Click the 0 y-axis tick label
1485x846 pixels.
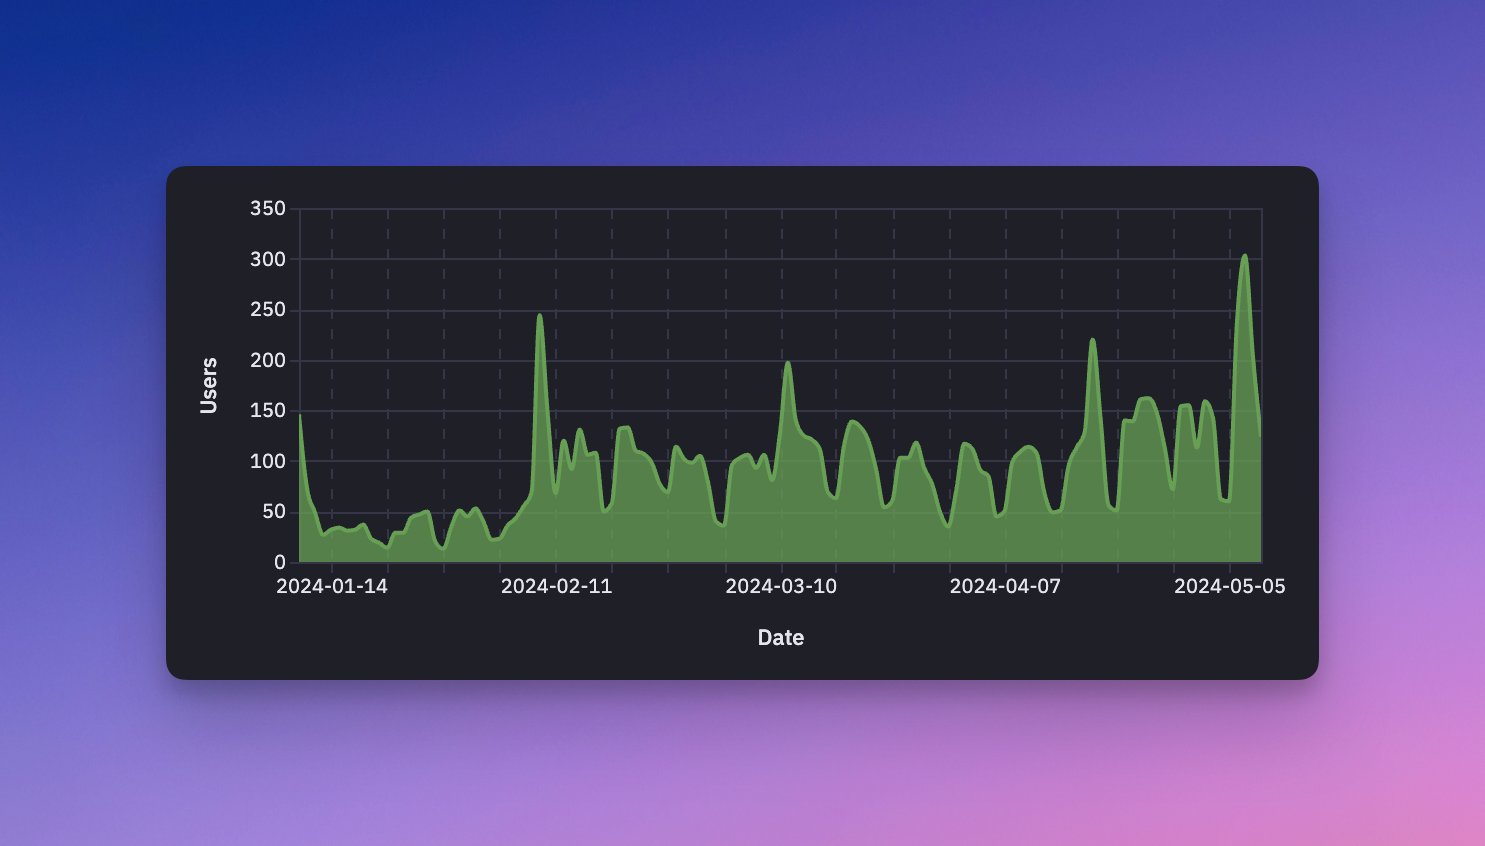tap(280, 563)
